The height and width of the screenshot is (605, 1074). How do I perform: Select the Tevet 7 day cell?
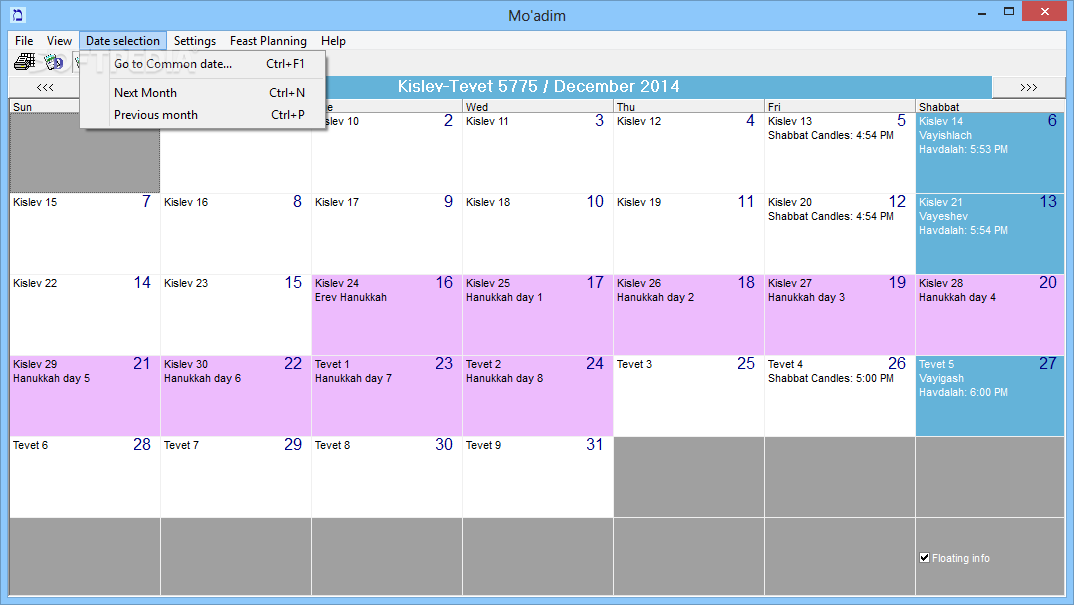(236, 477)
